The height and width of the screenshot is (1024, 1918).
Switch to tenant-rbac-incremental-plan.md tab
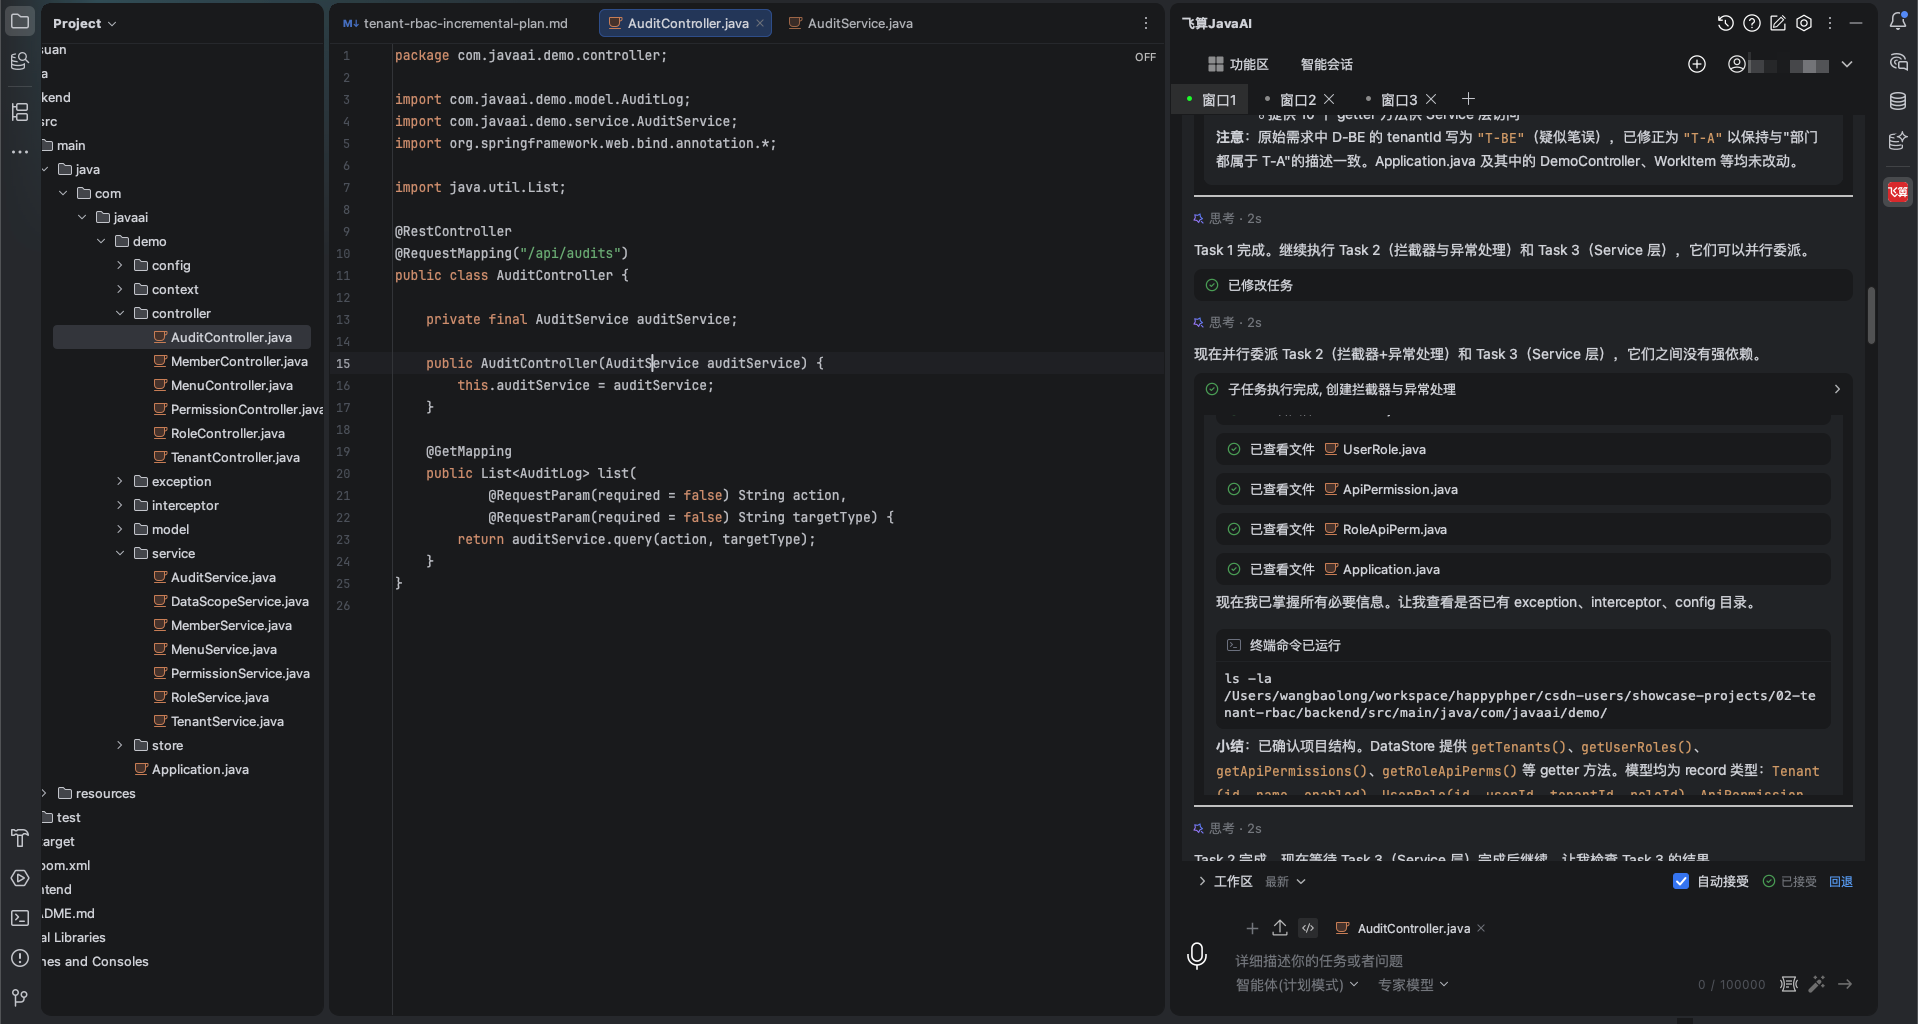[456, 23]
